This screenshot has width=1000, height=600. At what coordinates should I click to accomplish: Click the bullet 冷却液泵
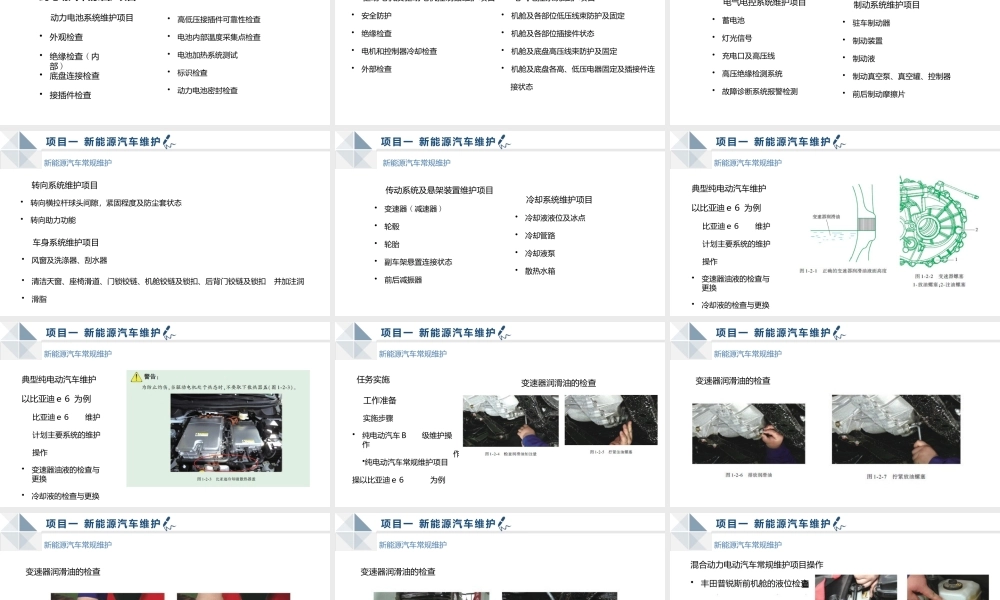pos(540,253)
